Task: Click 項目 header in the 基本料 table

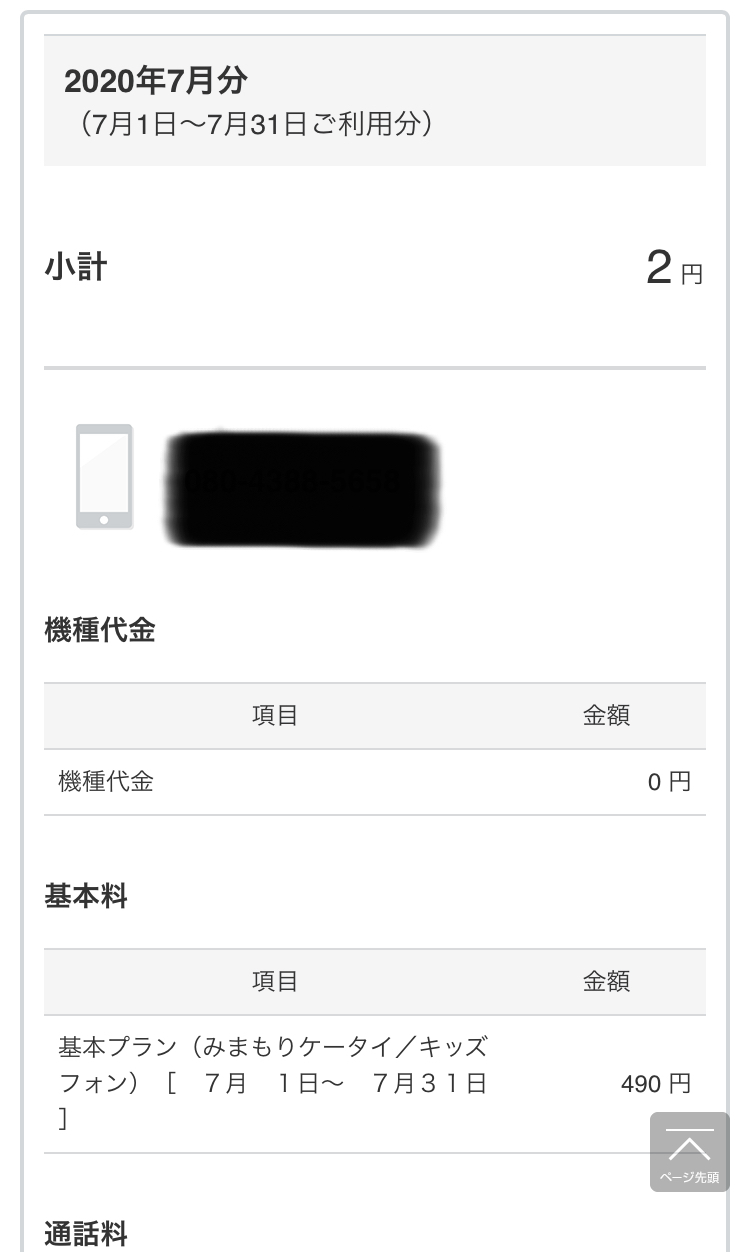Action: 275,982
